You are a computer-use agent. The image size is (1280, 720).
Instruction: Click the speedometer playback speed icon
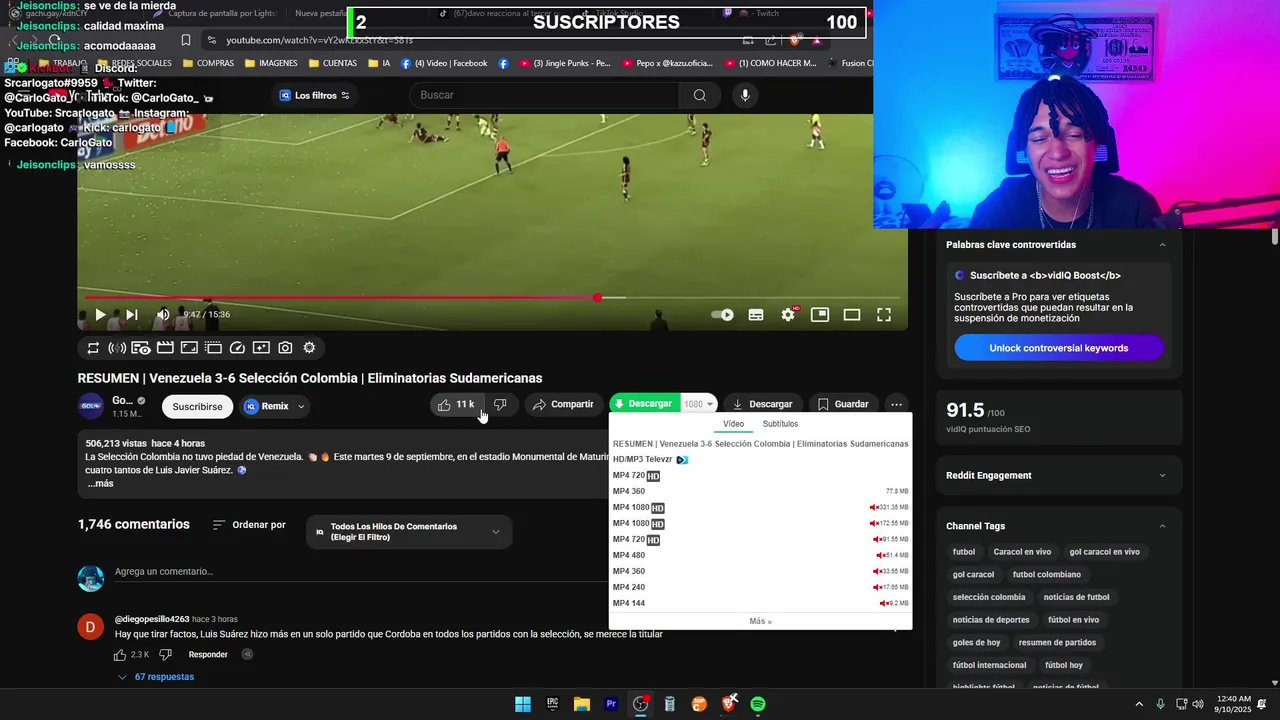pyautogui.click(x=237, y=348)
